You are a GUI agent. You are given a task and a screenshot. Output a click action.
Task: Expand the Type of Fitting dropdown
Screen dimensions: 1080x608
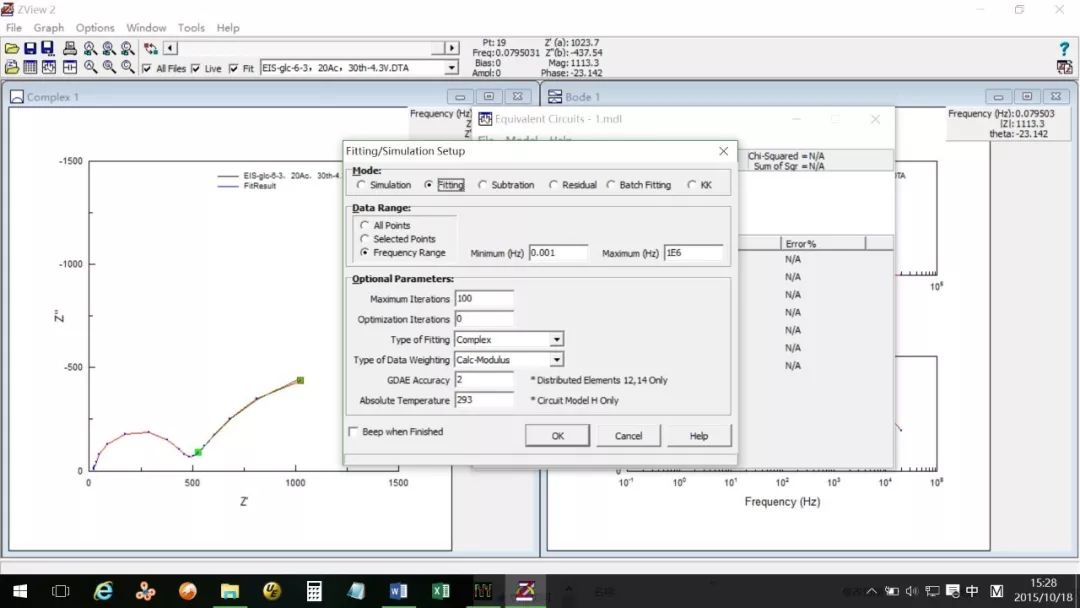tap(557, 339)
